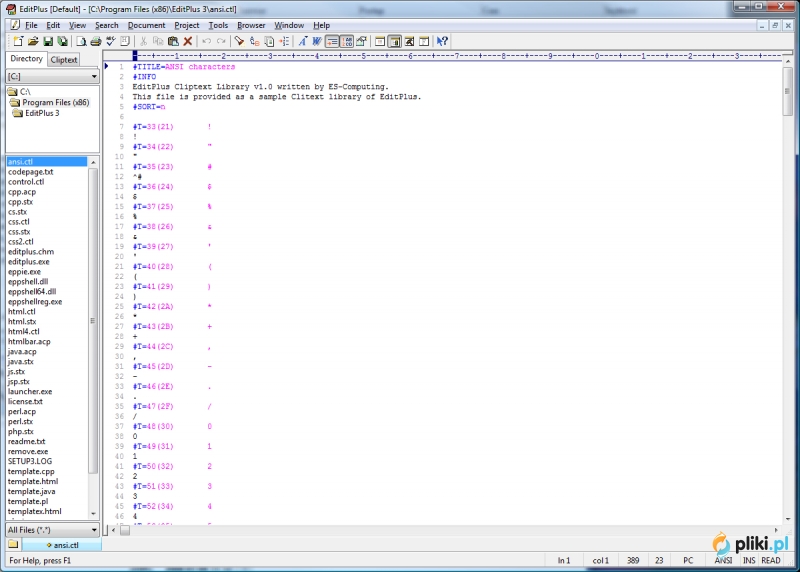Open Preferences from the toolbar icon
The height and width of the screenshot is (572, 800).
coord(362,41)
